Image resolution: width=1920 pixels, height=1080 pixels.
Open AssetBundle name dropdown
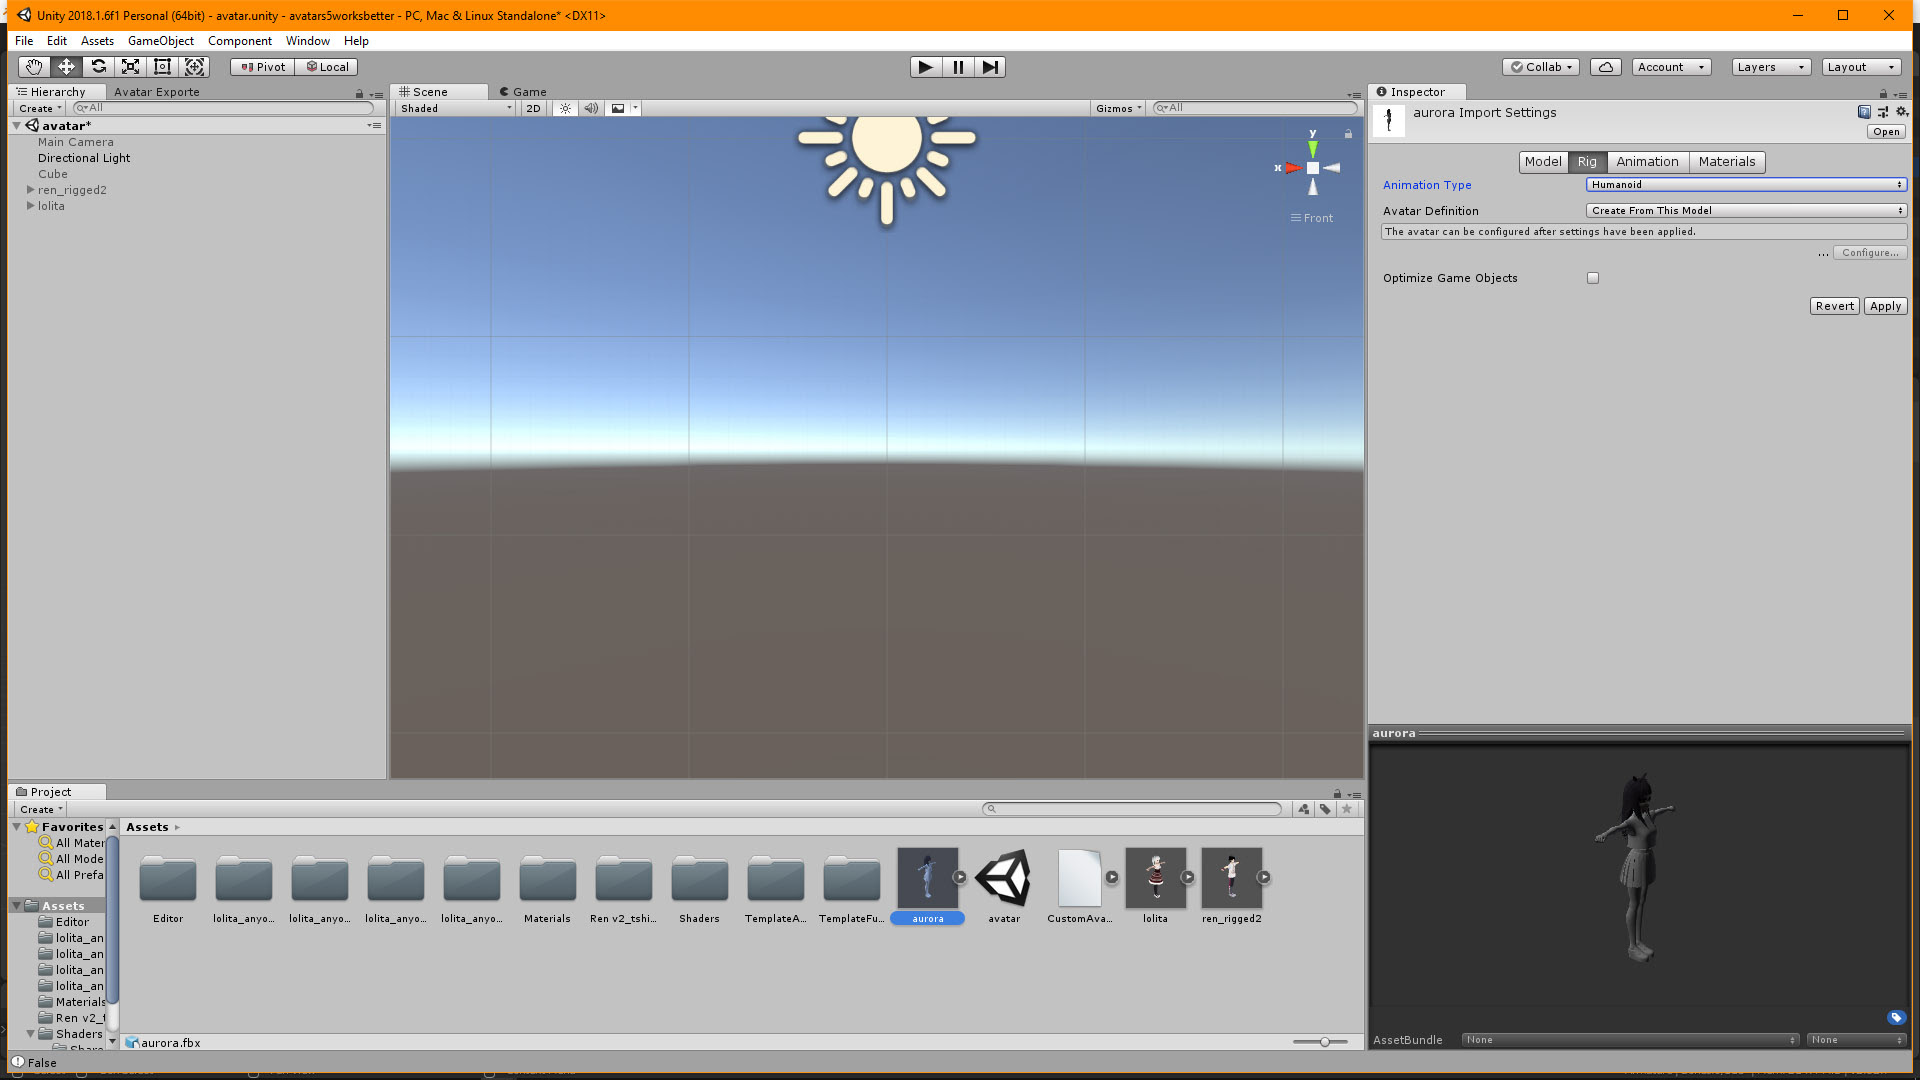coord(1630,1040)
